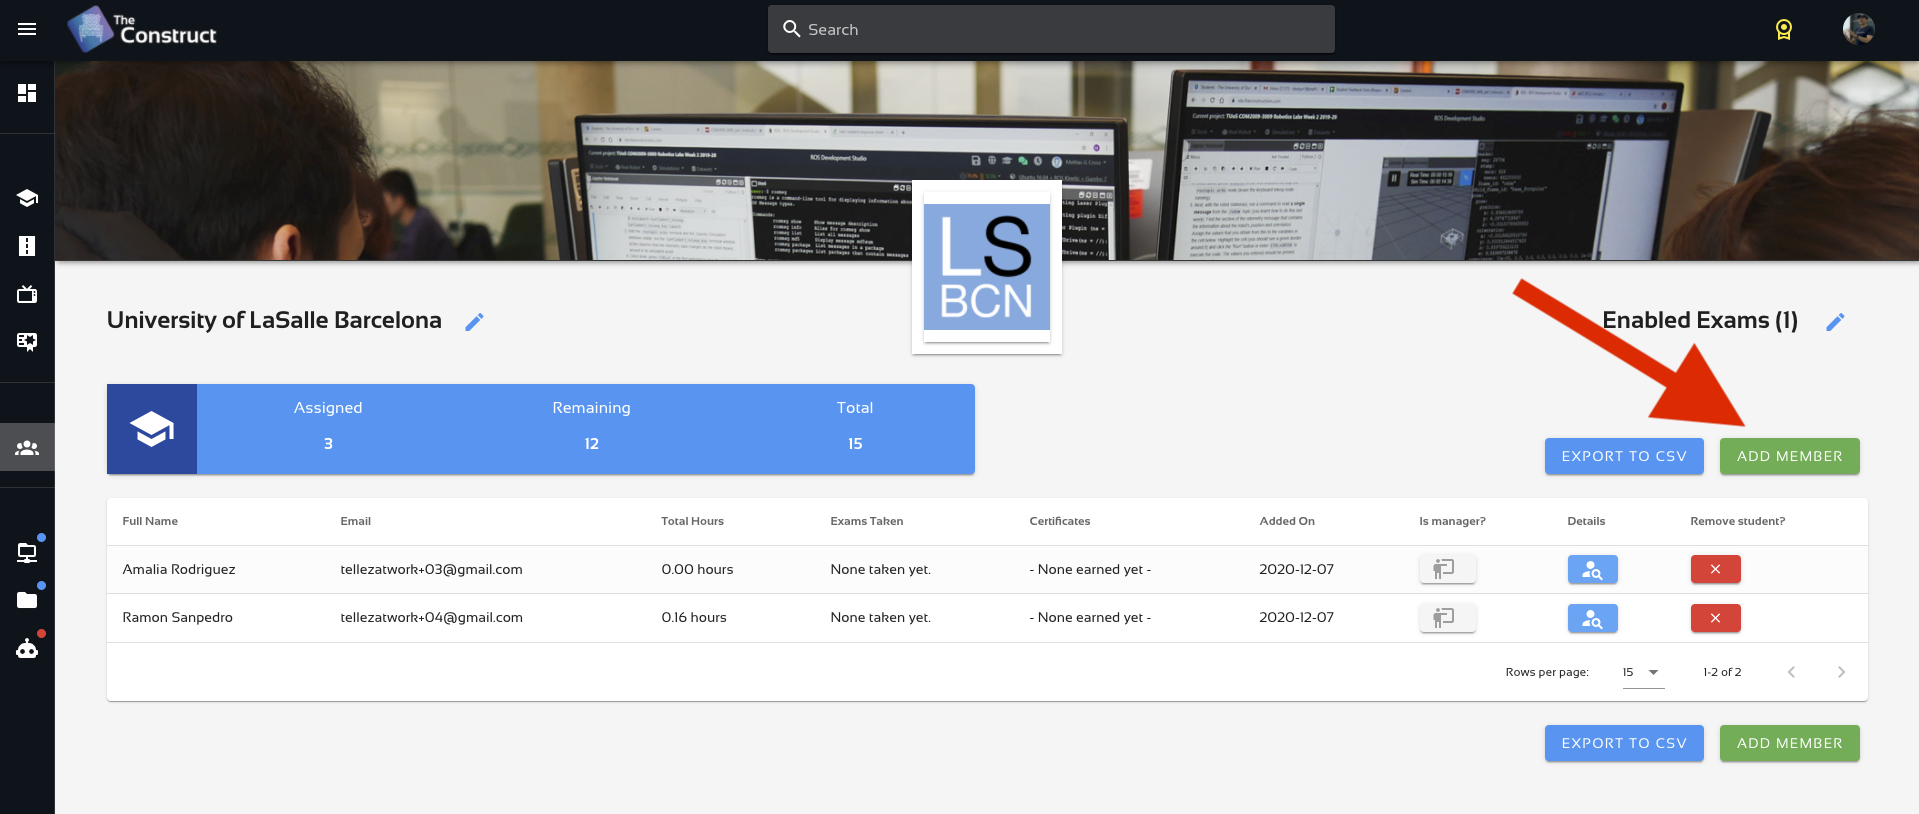
Task: View details for Amalia Rodriguez
Action: 1592,569
